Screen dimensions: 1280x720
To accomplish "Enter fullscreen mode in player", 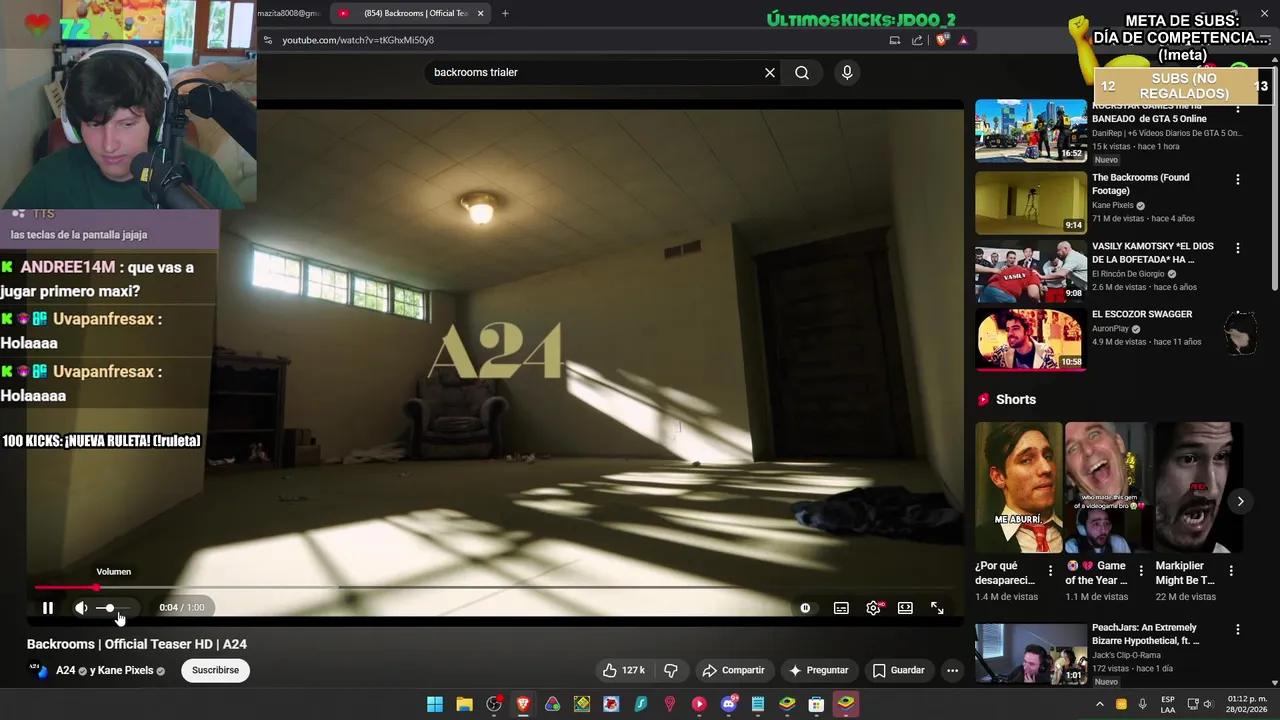I will coord(937,608).
